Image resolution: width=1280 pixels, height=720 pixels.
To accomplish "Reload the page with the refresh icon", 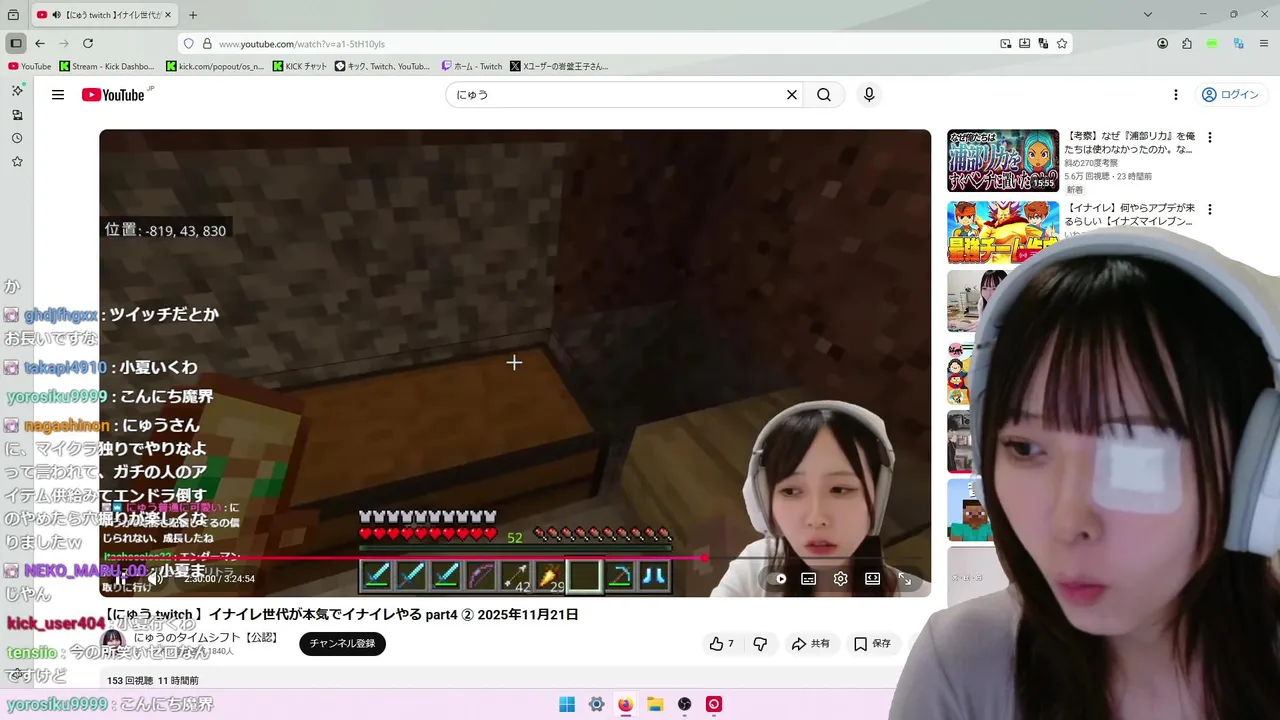I will tap(88, 44).
